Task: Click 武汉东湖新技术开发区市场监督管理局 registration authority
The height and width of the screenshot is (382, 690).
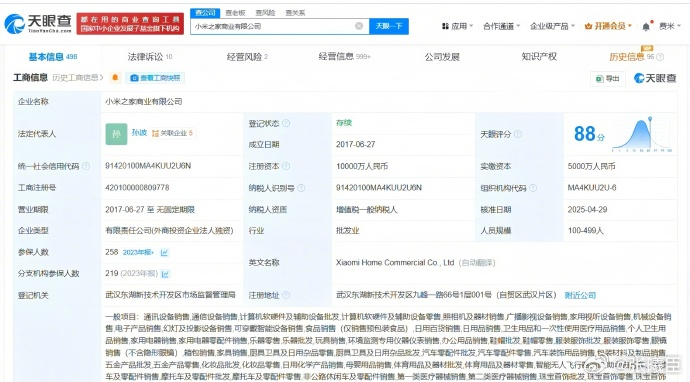Action: pyautogui.click(x=170, y=295)
